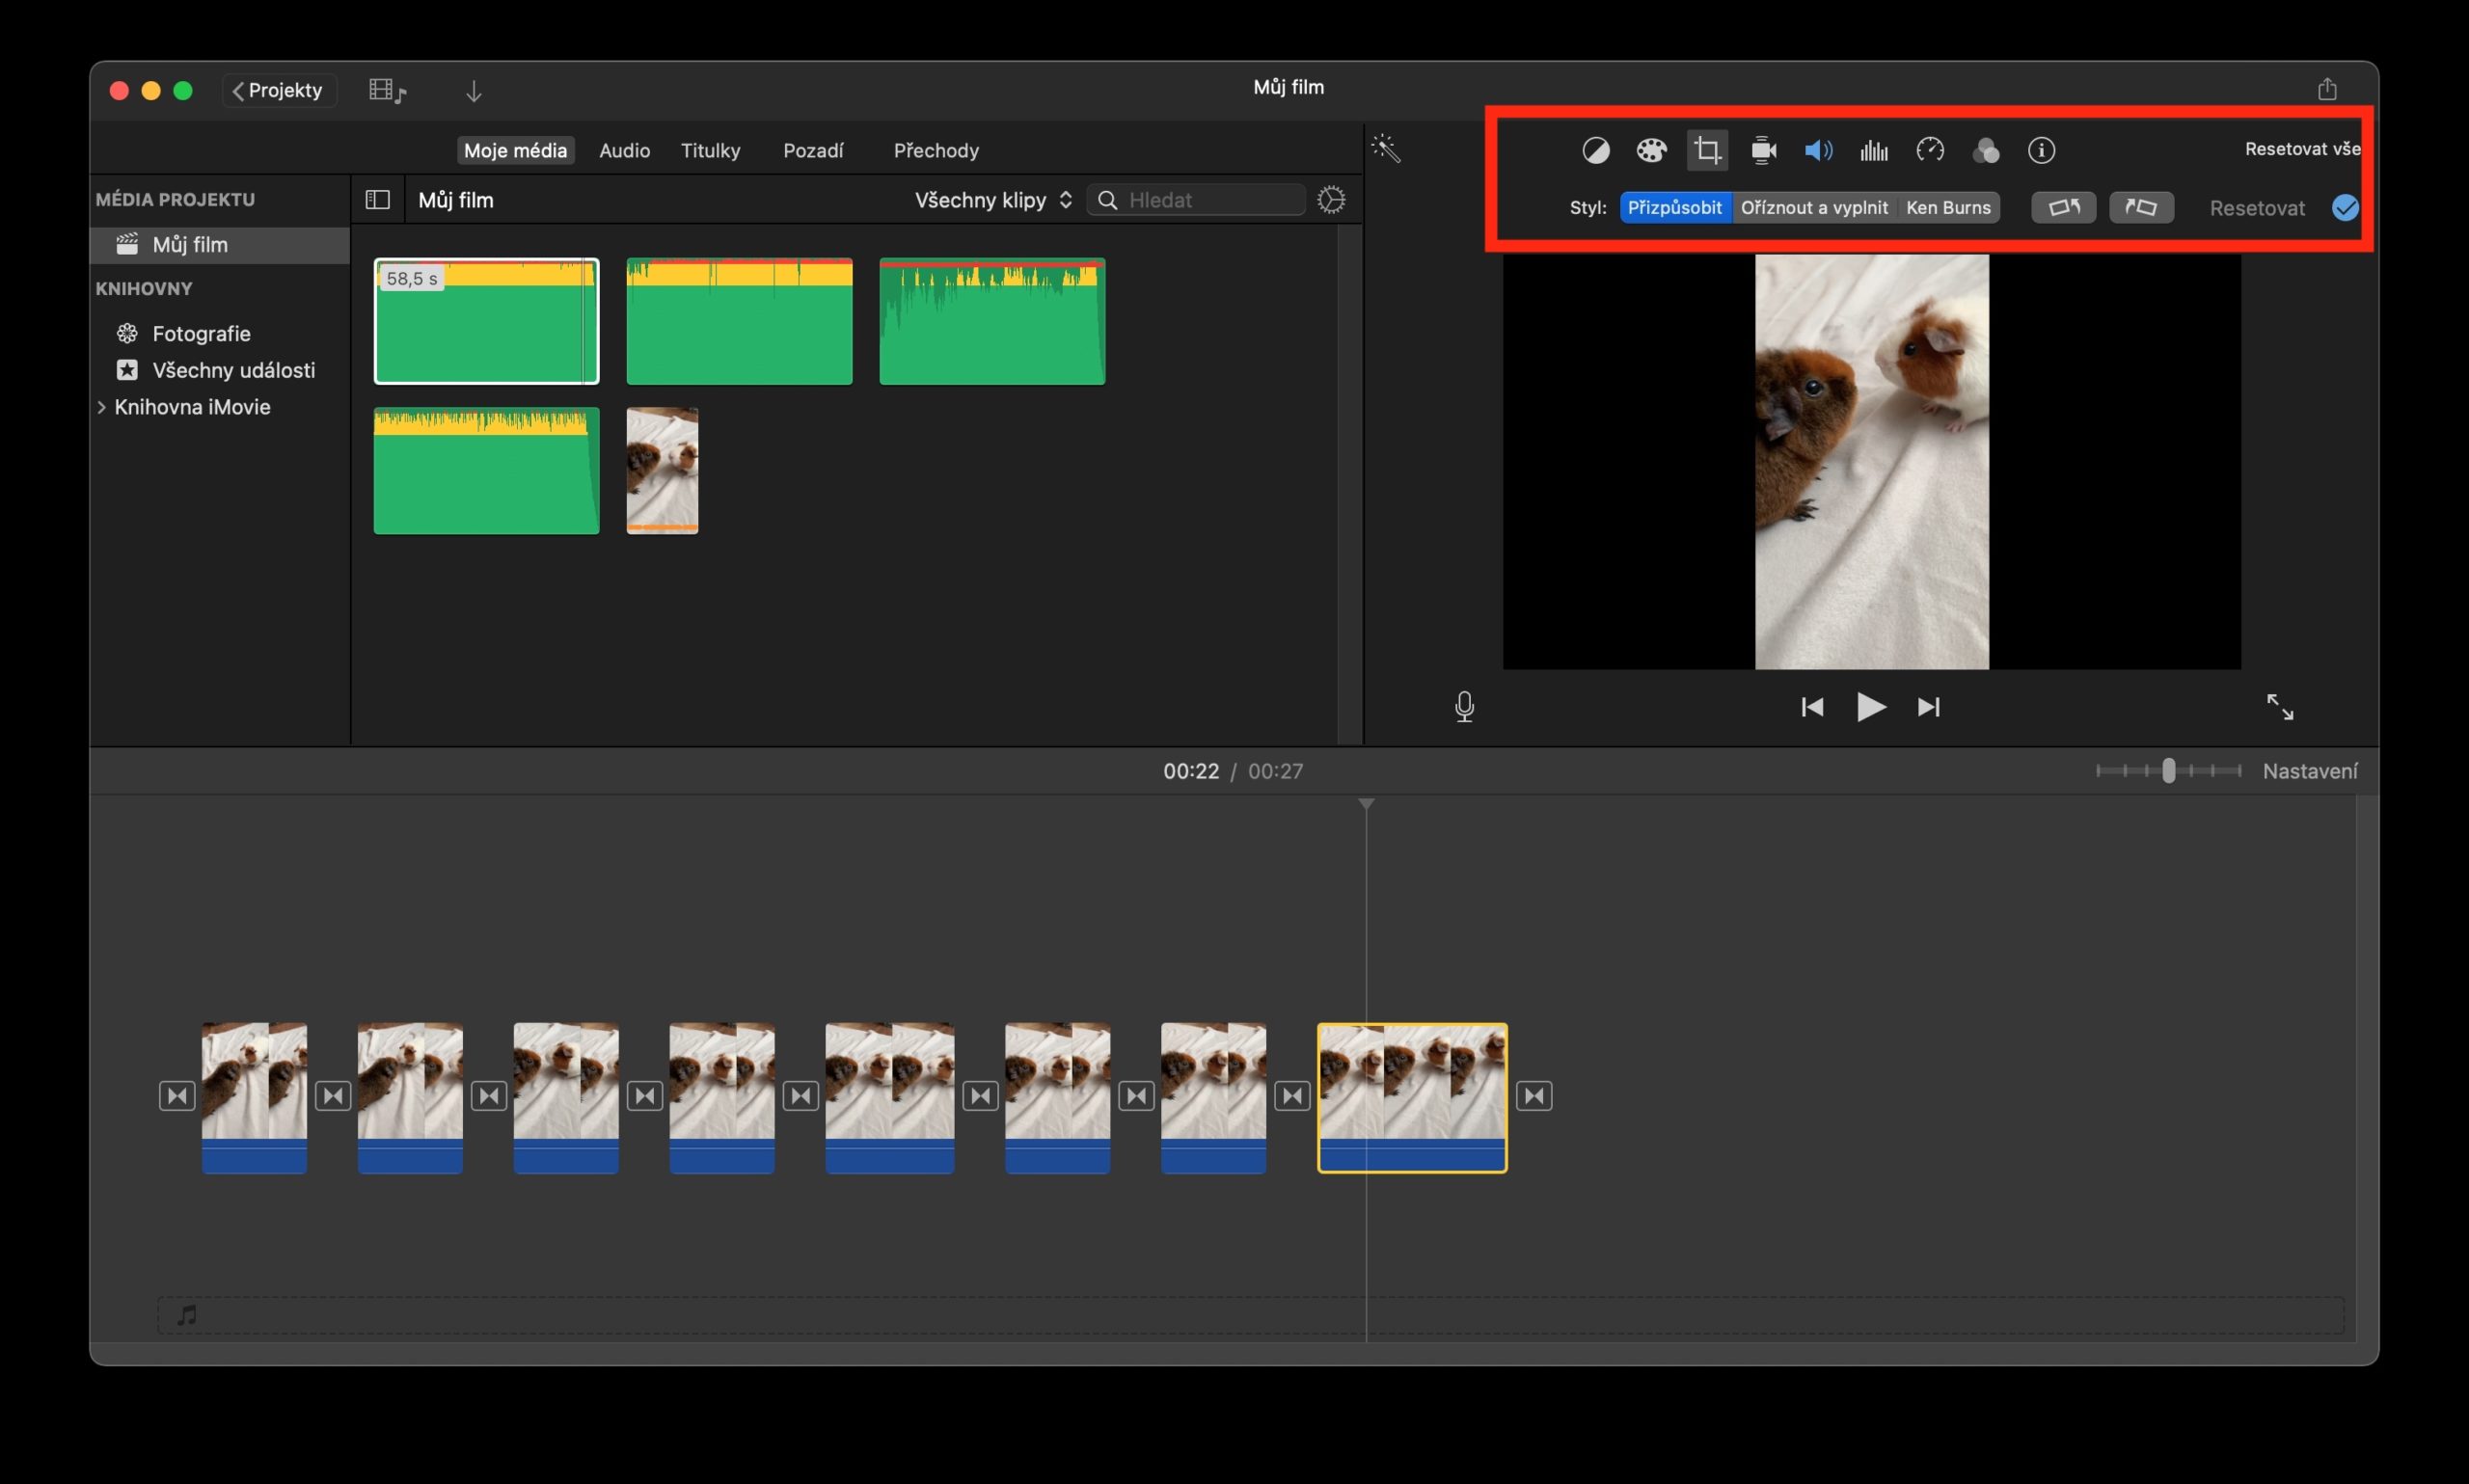The image size is (2469, 1484).
Task: Switch viewer to fullscreen mode
Action: click(2281, 707)
